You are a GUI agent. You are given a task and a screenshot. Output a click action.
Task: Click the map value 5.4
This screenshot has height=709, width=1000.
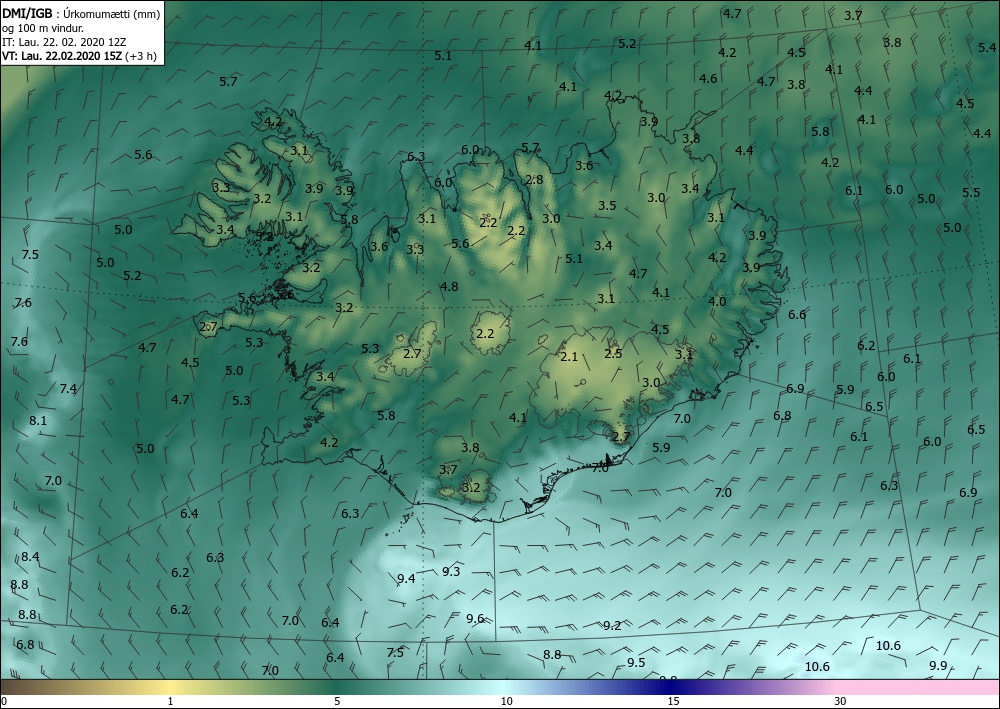tap(987, 47)
